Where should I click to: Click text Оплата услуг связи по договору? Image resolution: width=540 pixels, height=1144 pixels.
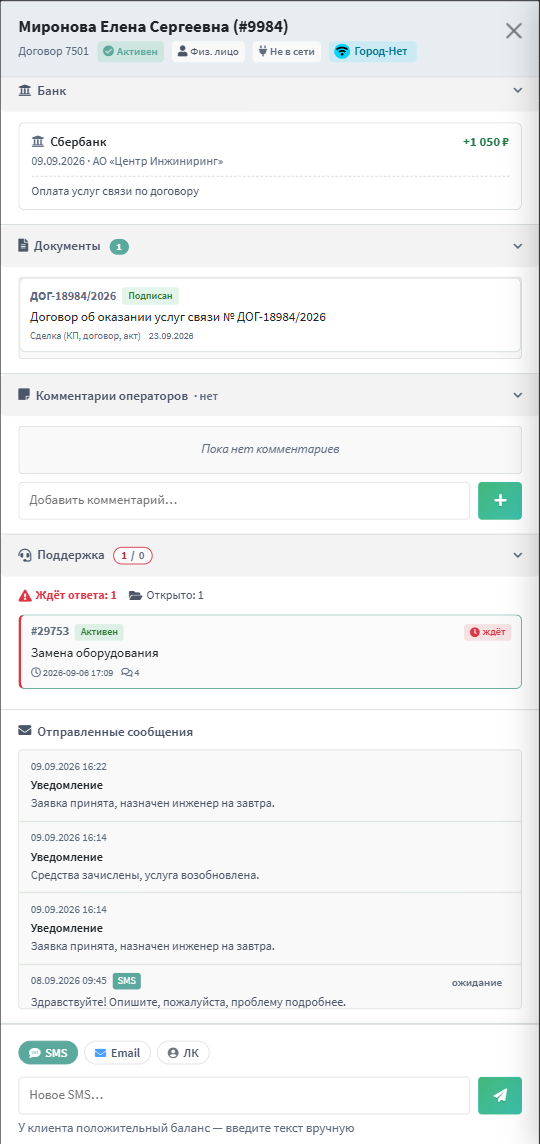[115, 191]
